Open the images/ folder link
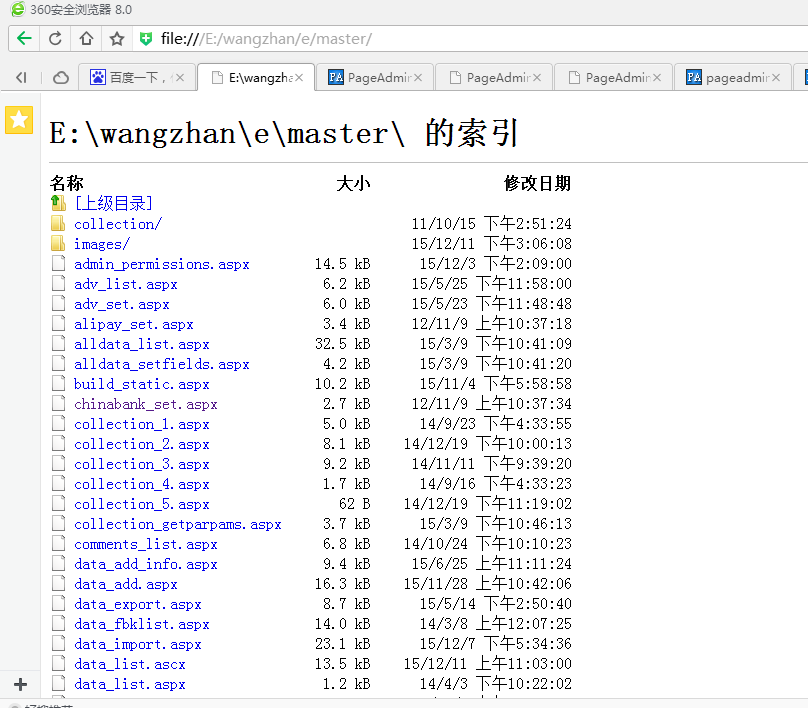 [x=102, y=244]
